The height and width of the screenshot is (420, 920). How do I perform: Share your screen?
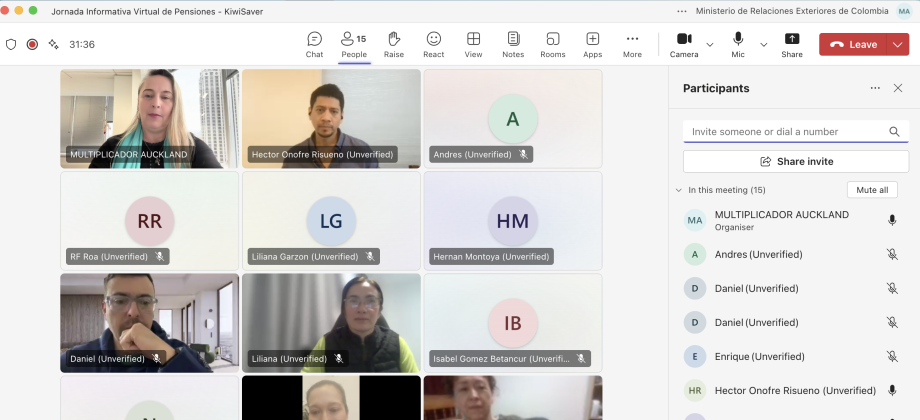point(792,45)
